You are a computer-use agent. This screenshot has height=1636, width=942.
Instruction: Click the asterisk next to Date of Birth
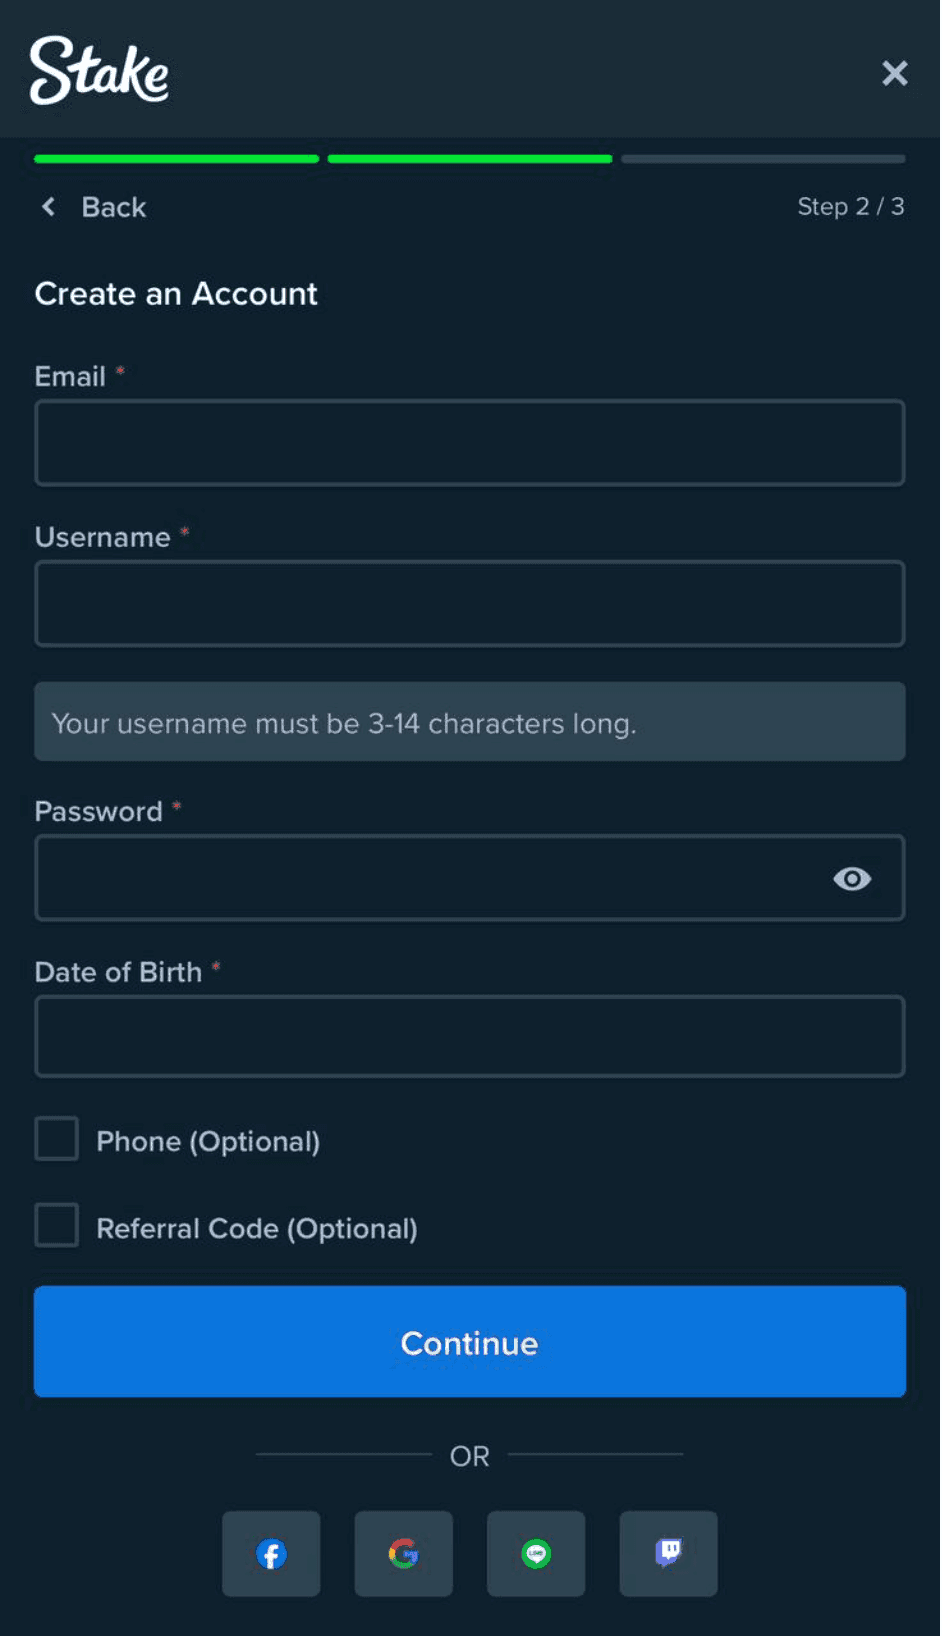pos(216,966)
